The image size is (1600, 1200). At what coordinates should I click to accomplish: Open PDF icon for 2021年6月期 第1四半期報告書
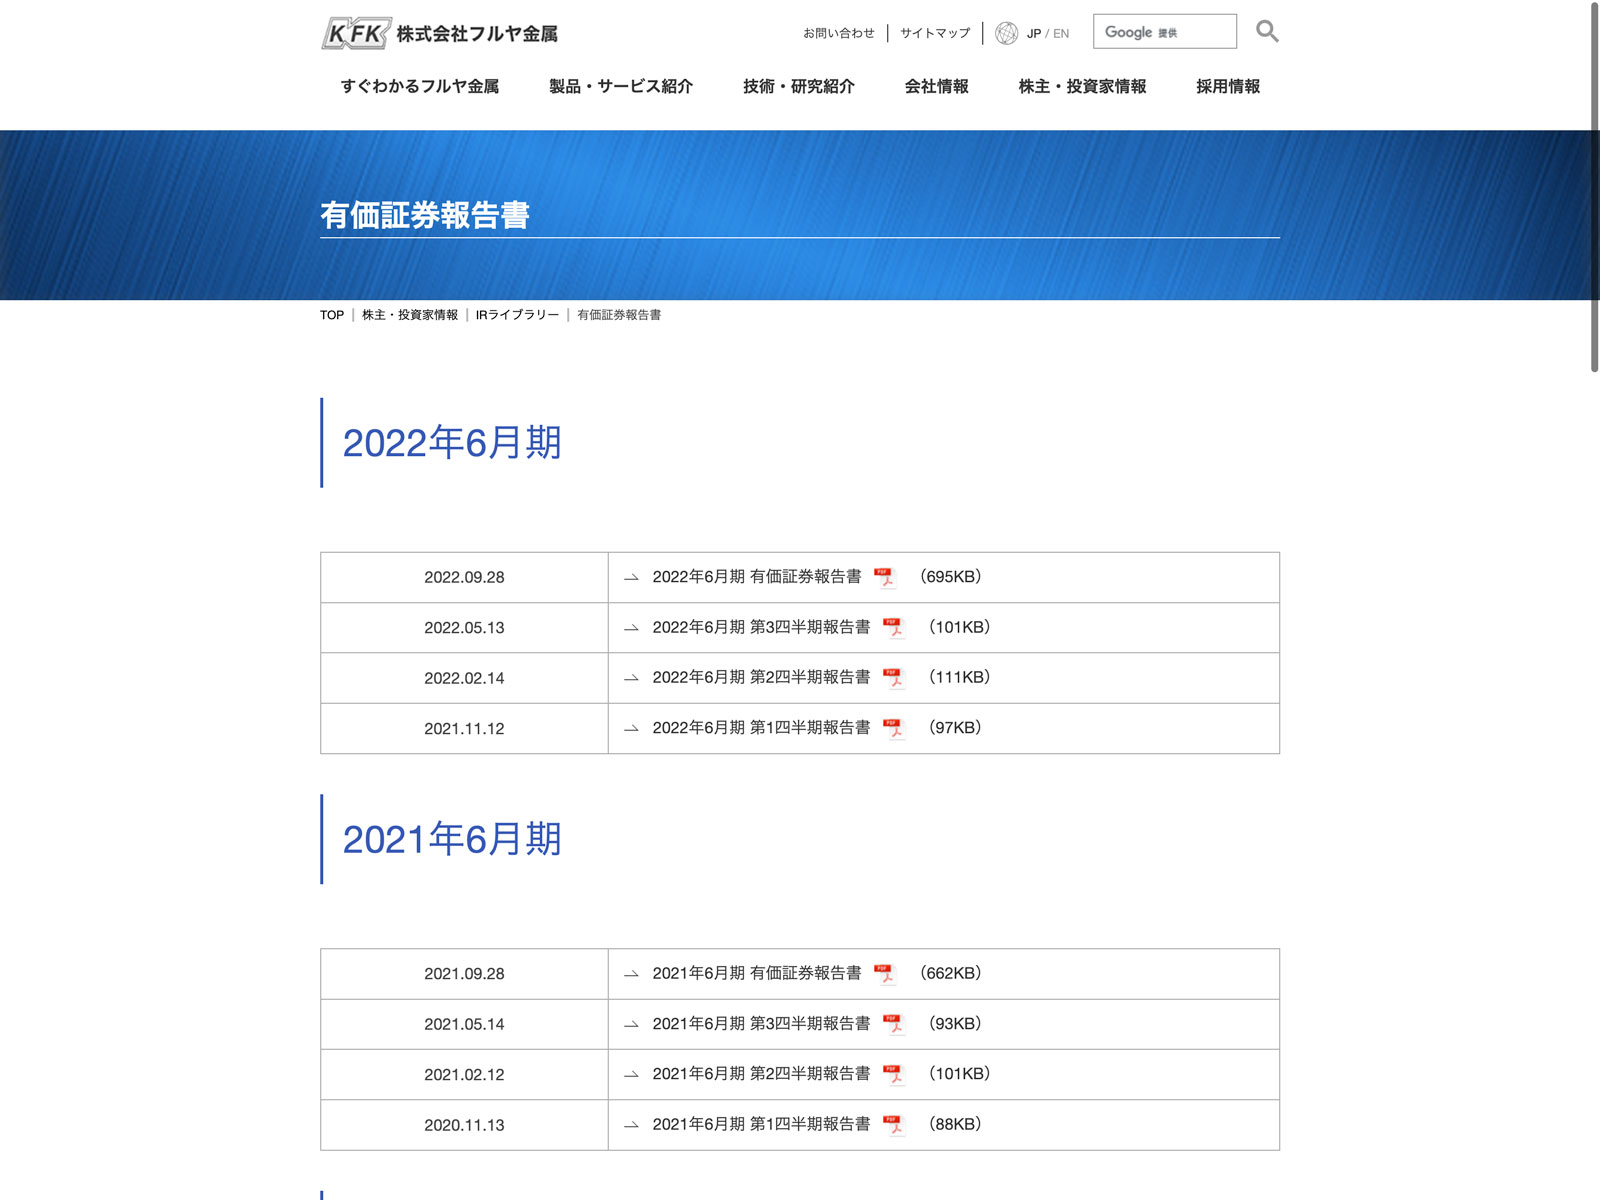point(893,1125)
